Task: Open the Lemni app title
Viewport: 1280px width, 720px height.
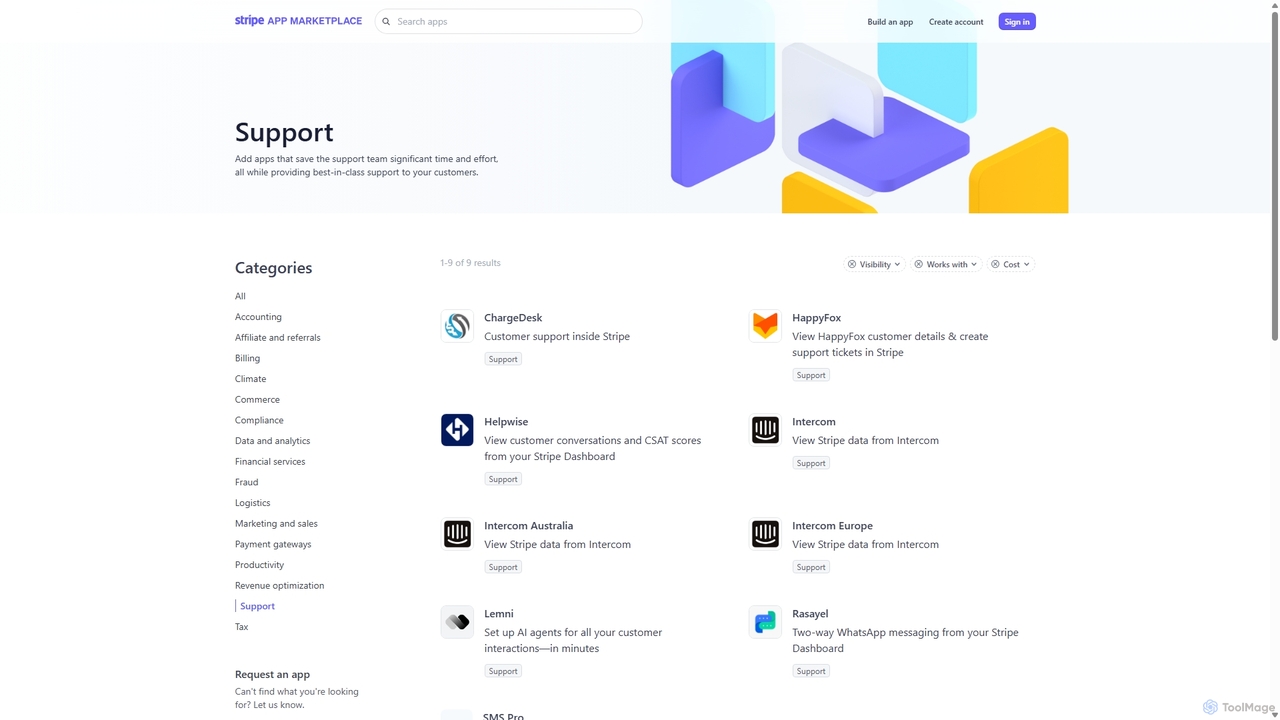Action: (x=499, y=614)
